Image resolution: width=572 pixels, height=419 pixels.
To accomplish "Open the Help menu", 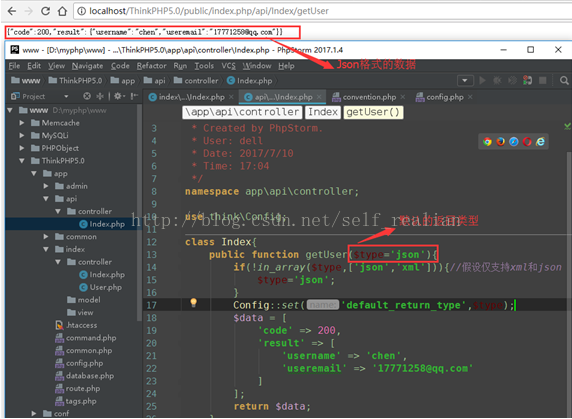I will [286, 66].
